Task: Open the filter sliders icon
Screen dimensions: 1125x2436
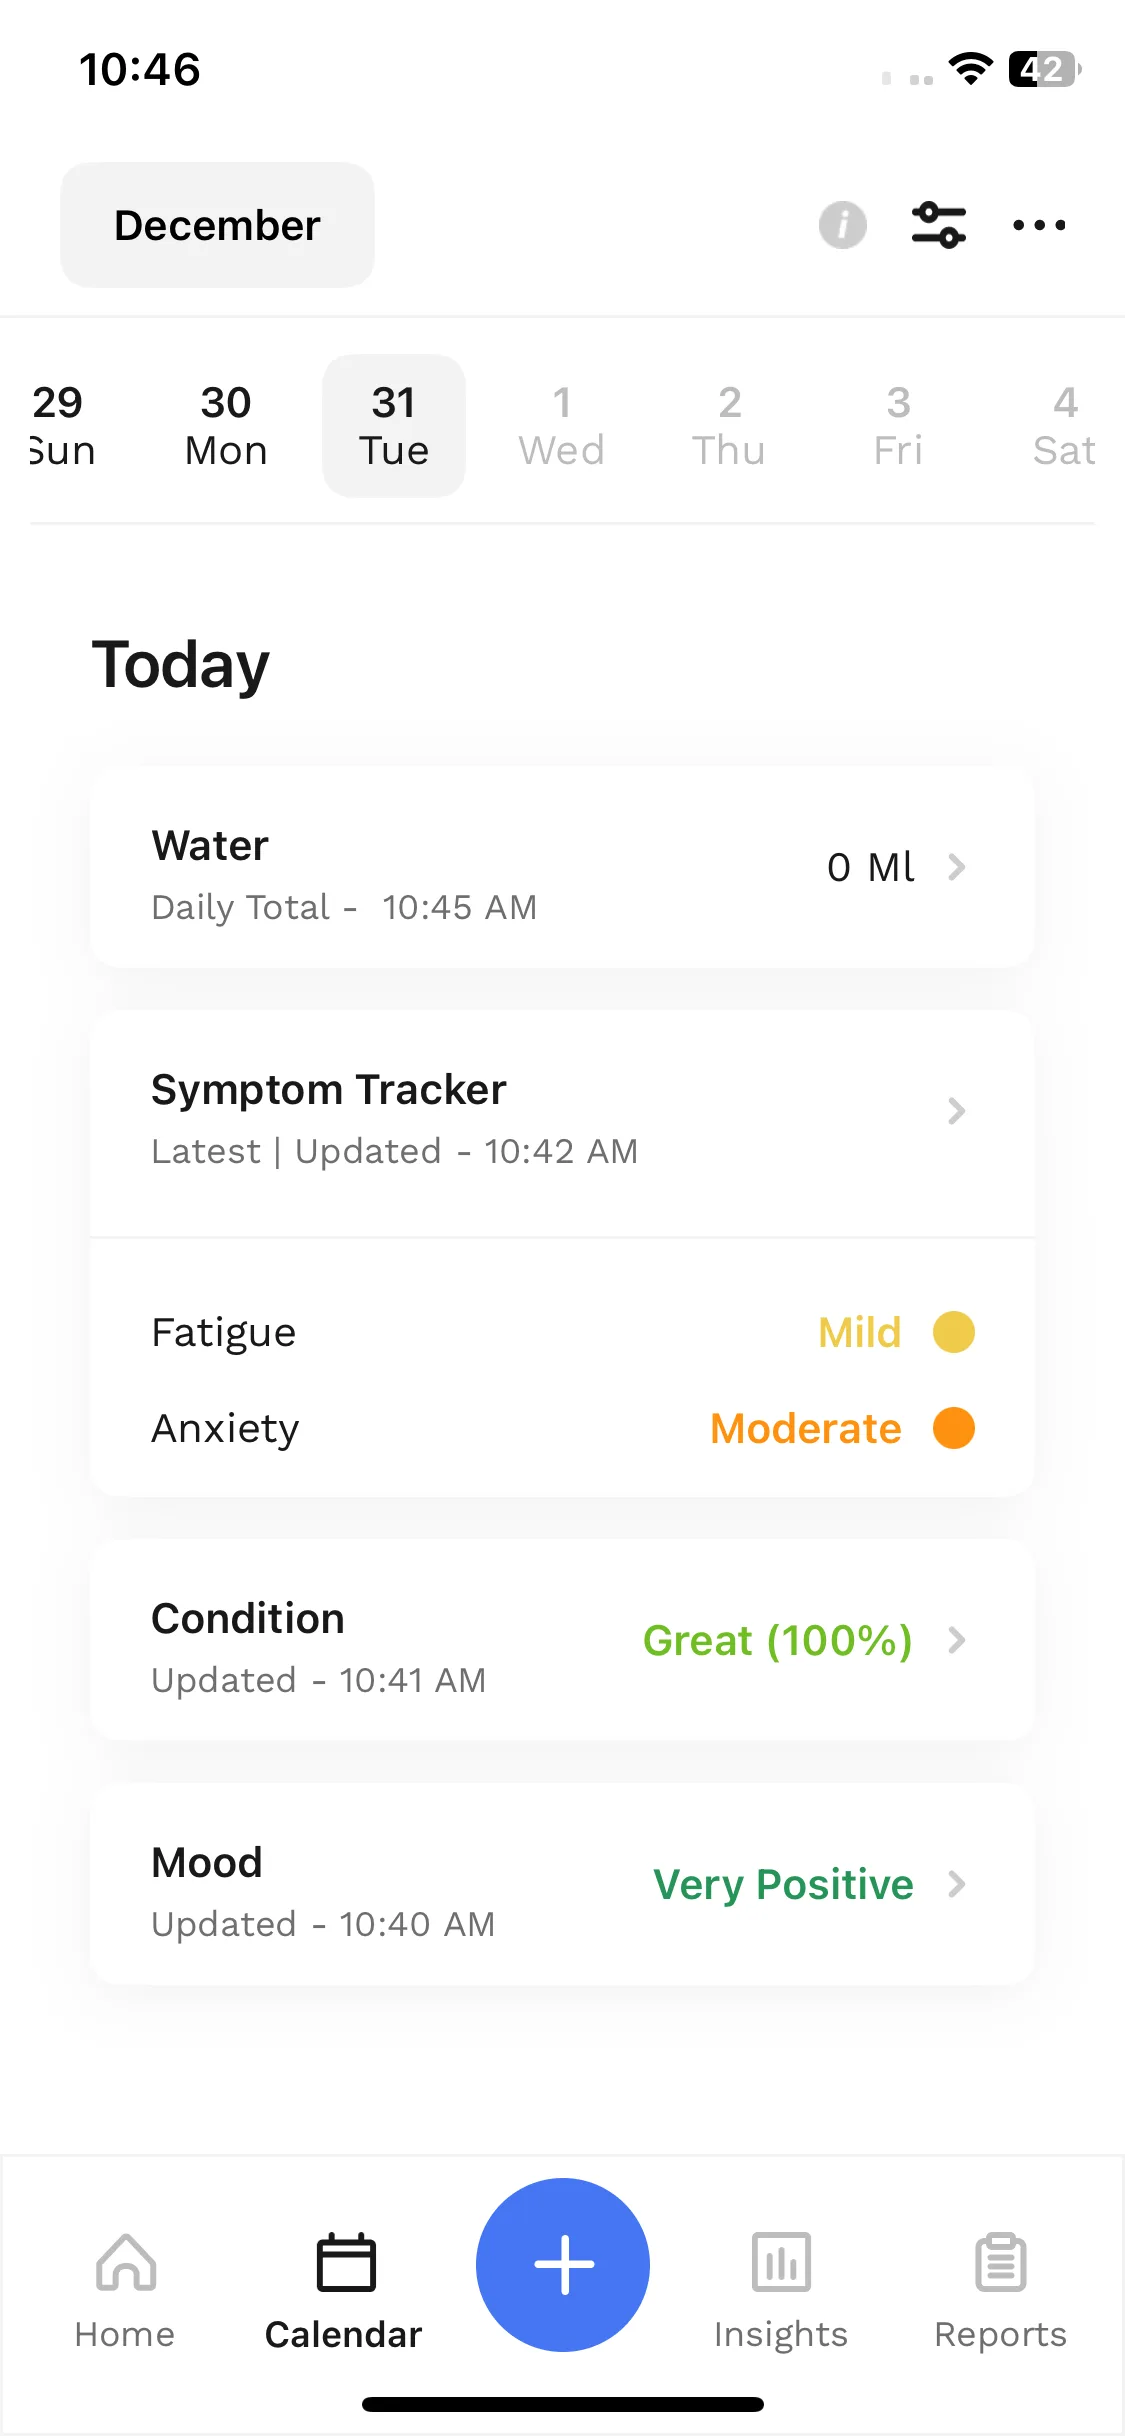Action: tap(939, 225)
